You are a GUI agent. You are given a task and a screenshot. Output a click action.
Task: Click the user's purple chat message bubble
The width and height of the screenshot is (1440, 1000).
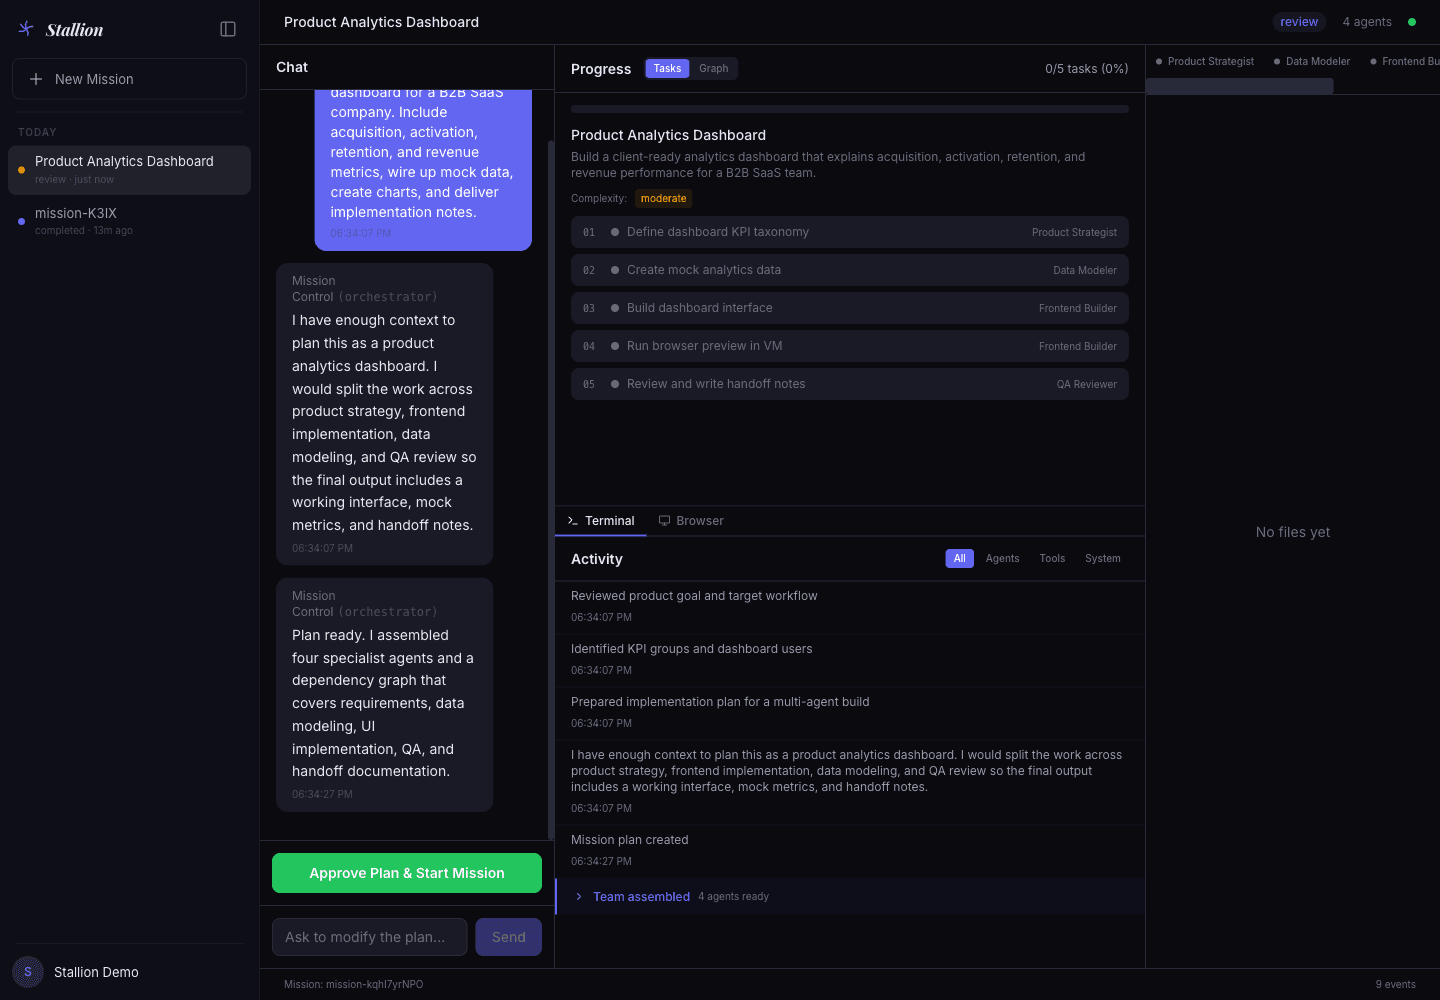click(x=423, y=170)
